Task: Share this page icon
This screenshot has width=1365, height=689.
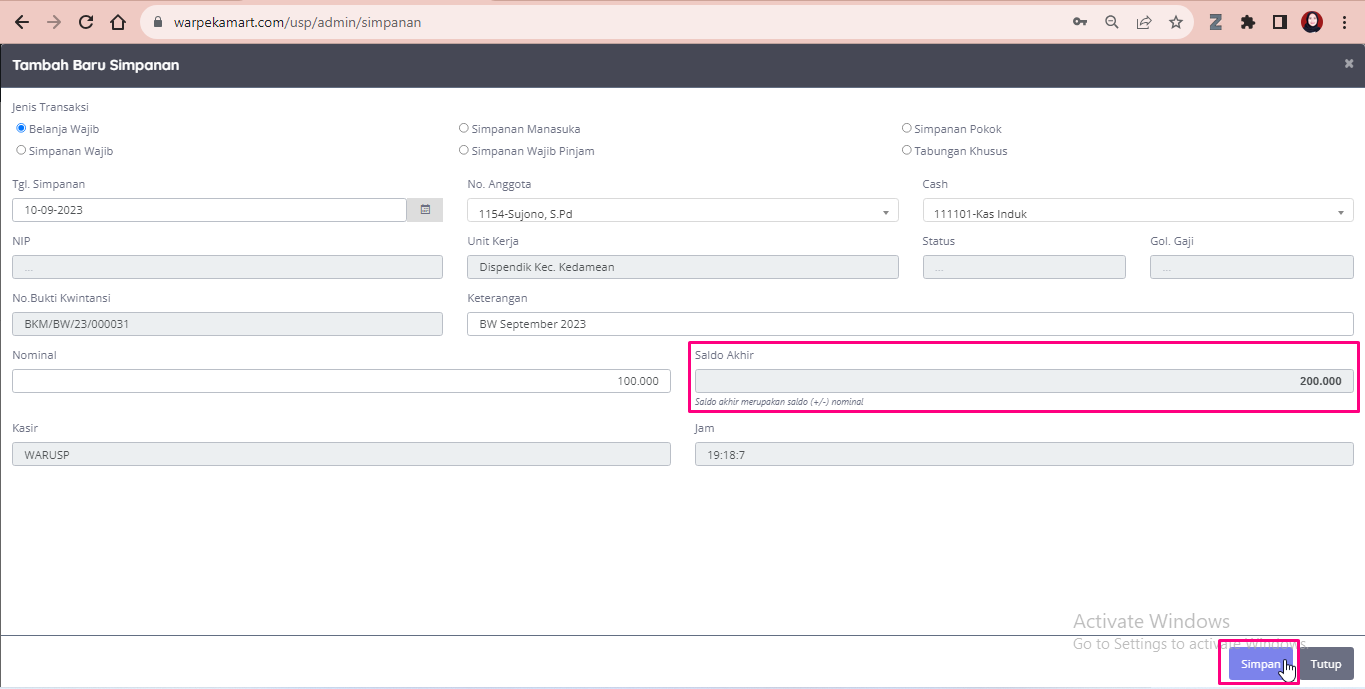Action: [x=1144, y=22]
